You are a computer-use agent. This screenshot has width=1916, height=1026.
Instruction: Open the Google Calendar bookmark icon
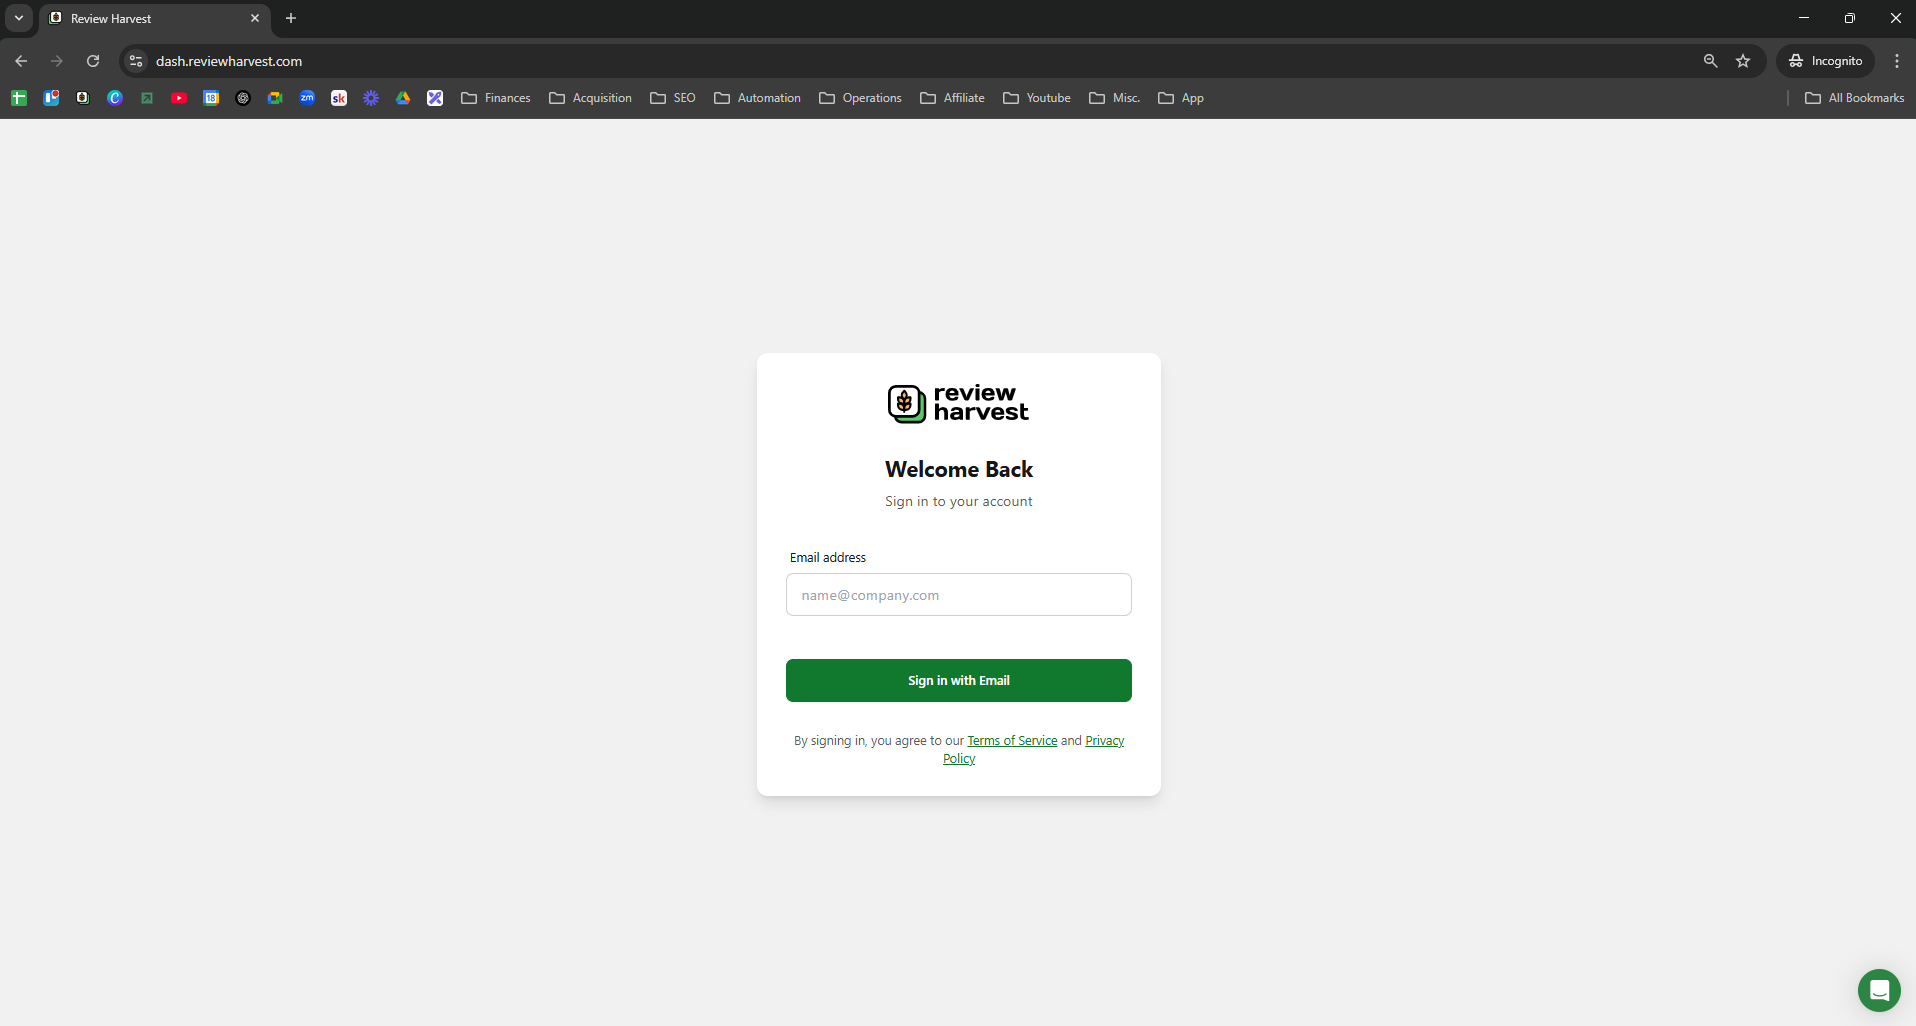pos(211,98)
